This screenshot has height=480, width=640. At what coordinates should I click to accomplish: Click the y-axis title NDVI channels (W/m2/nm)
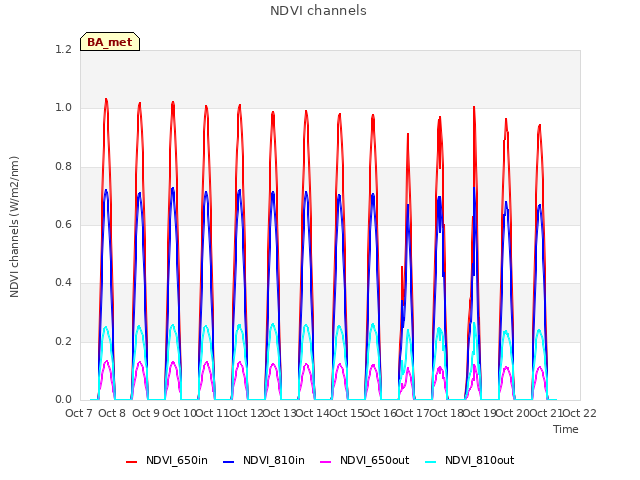coord(14,227)
